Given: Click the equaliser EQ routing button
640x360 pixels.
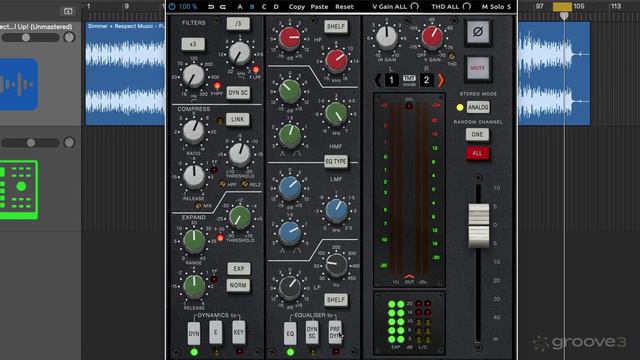Looking at the screenshot, I should (x=290, y=333).
